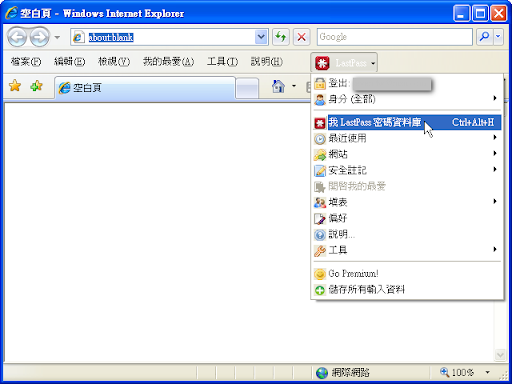Click the browser Back arrow button
The height and width of the screenshot is (384, 512).
(17, 37)
